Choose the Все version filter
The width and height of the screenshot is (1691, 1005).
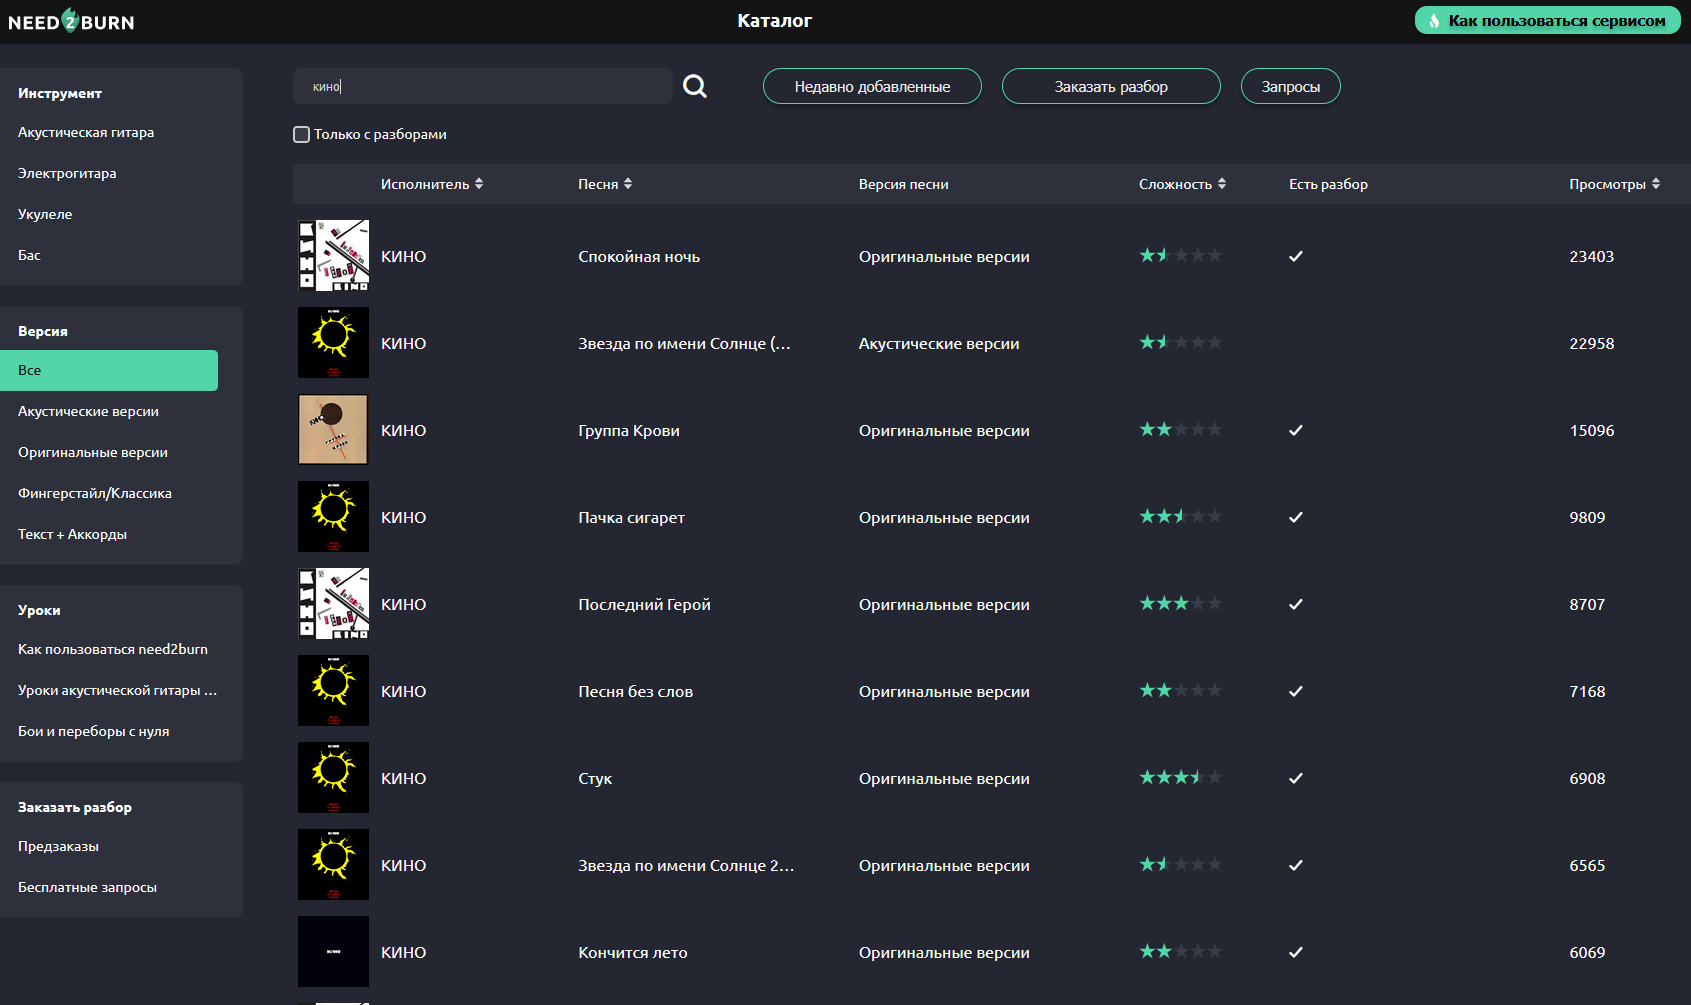click(109, 370)
